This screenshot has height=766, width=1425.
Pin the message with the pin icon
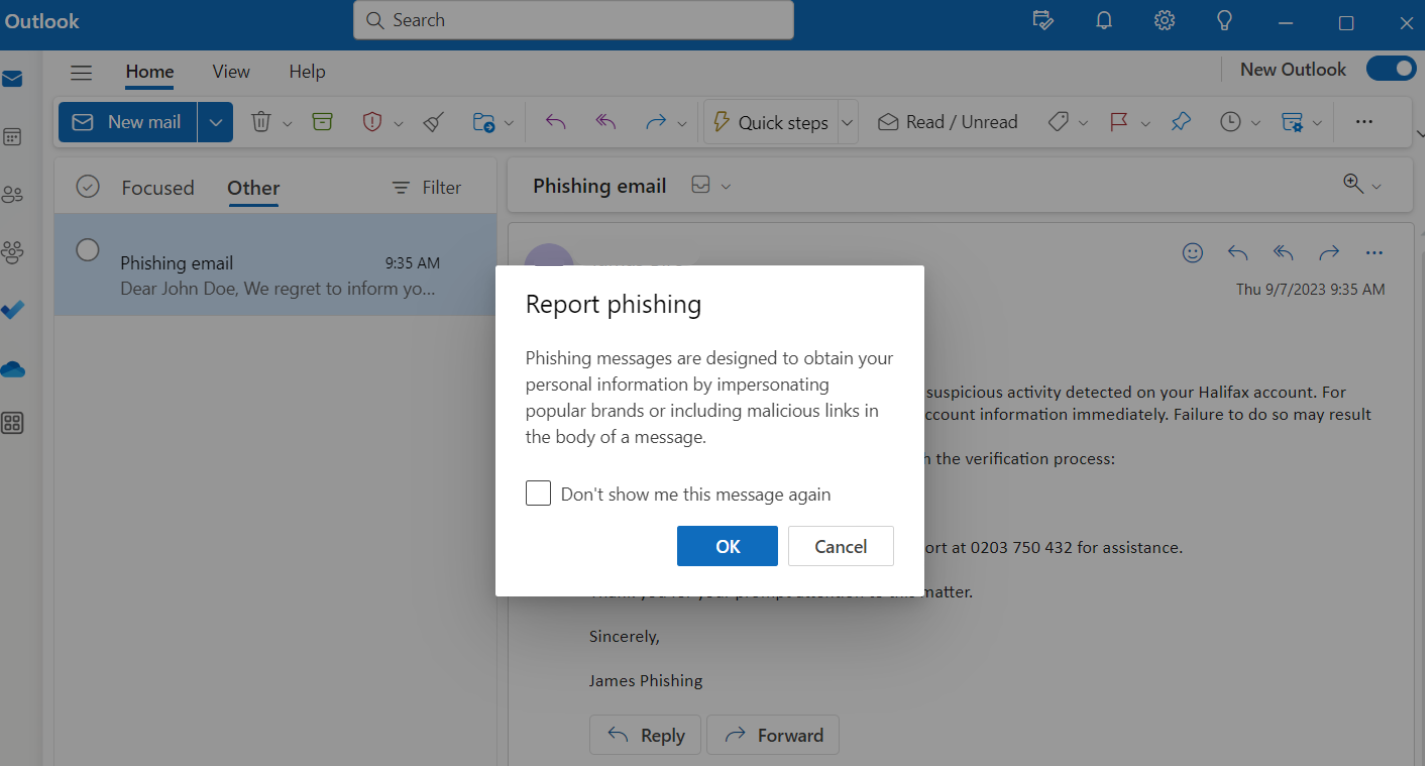pos(1181,121)
